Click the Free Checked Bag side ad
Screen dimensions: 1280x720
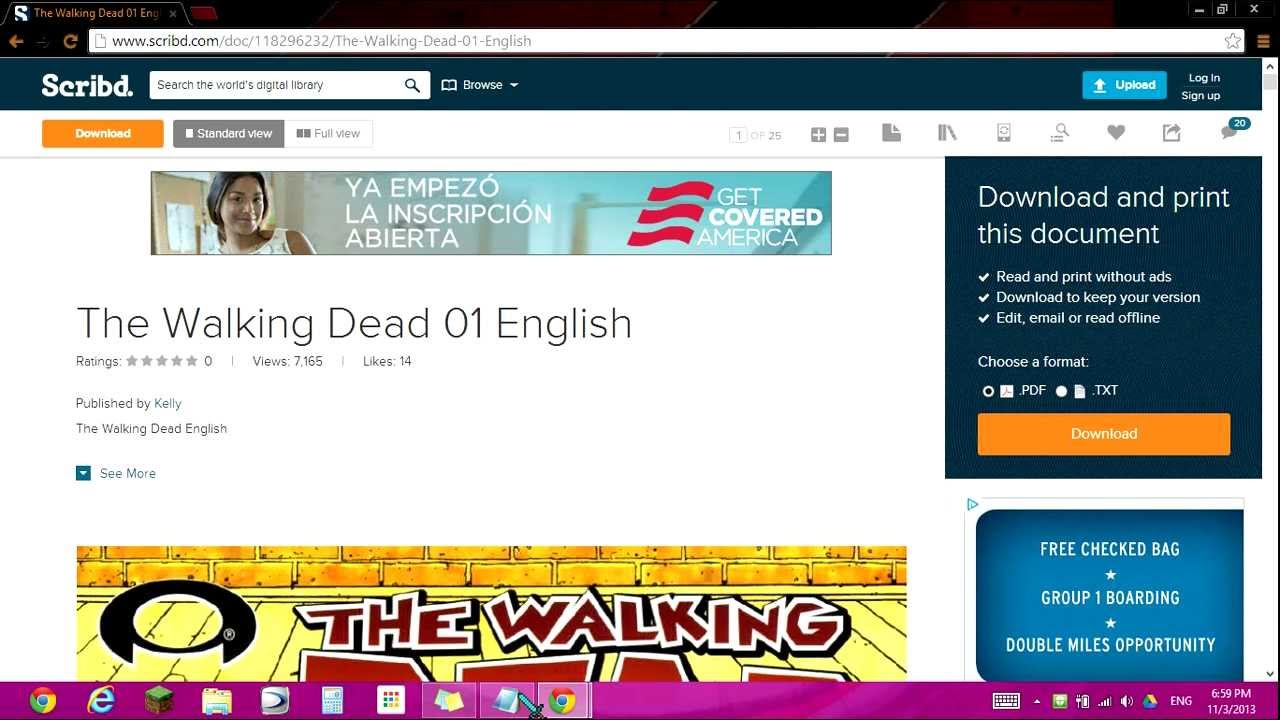(x=1110, y=596)
